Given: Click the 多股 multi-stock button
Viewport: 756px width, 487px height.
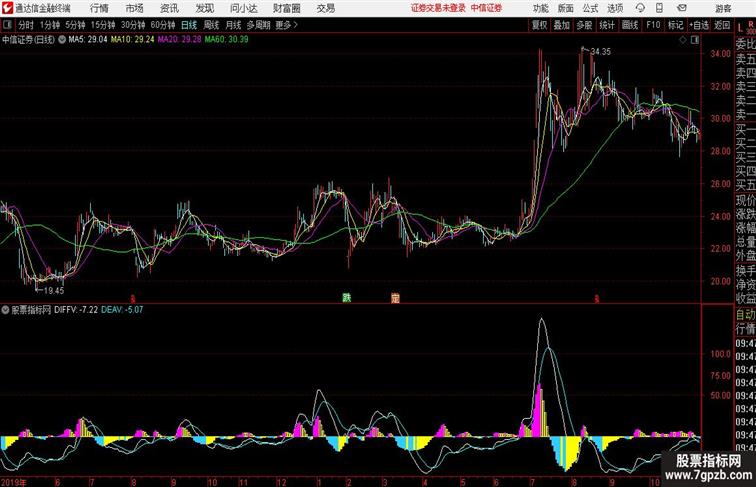Looking at the screenshot, I should [584, 25].
